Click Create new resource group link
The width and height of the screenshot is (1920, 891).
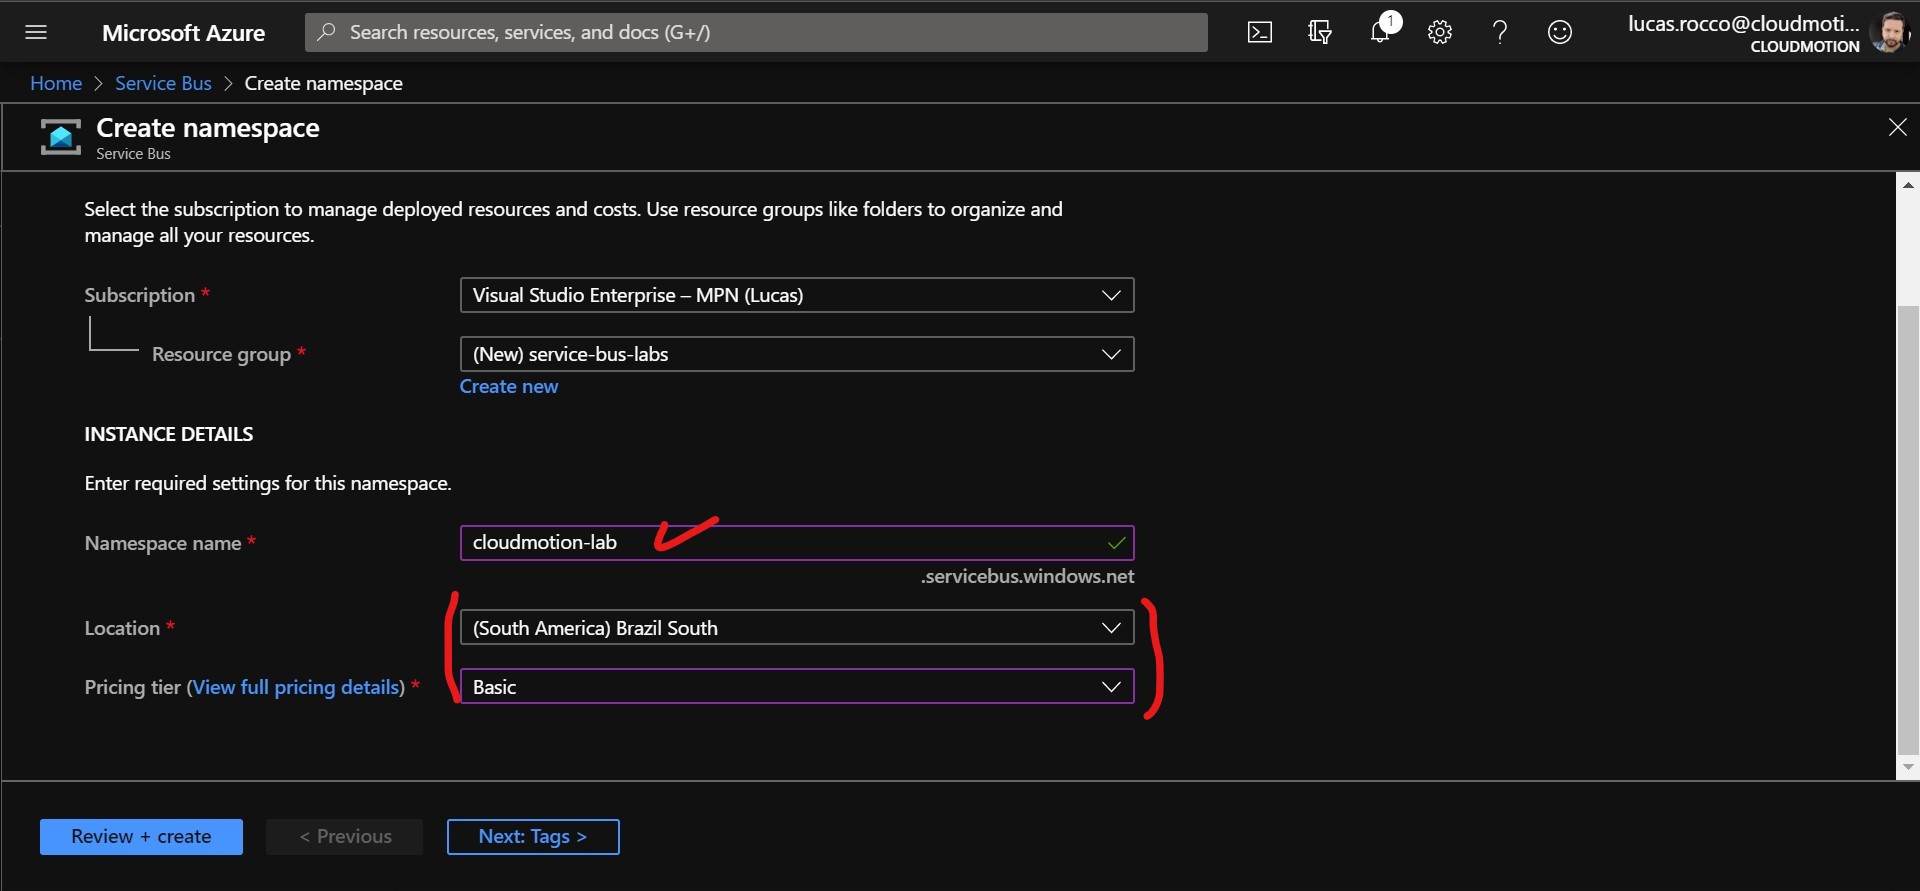509,386
